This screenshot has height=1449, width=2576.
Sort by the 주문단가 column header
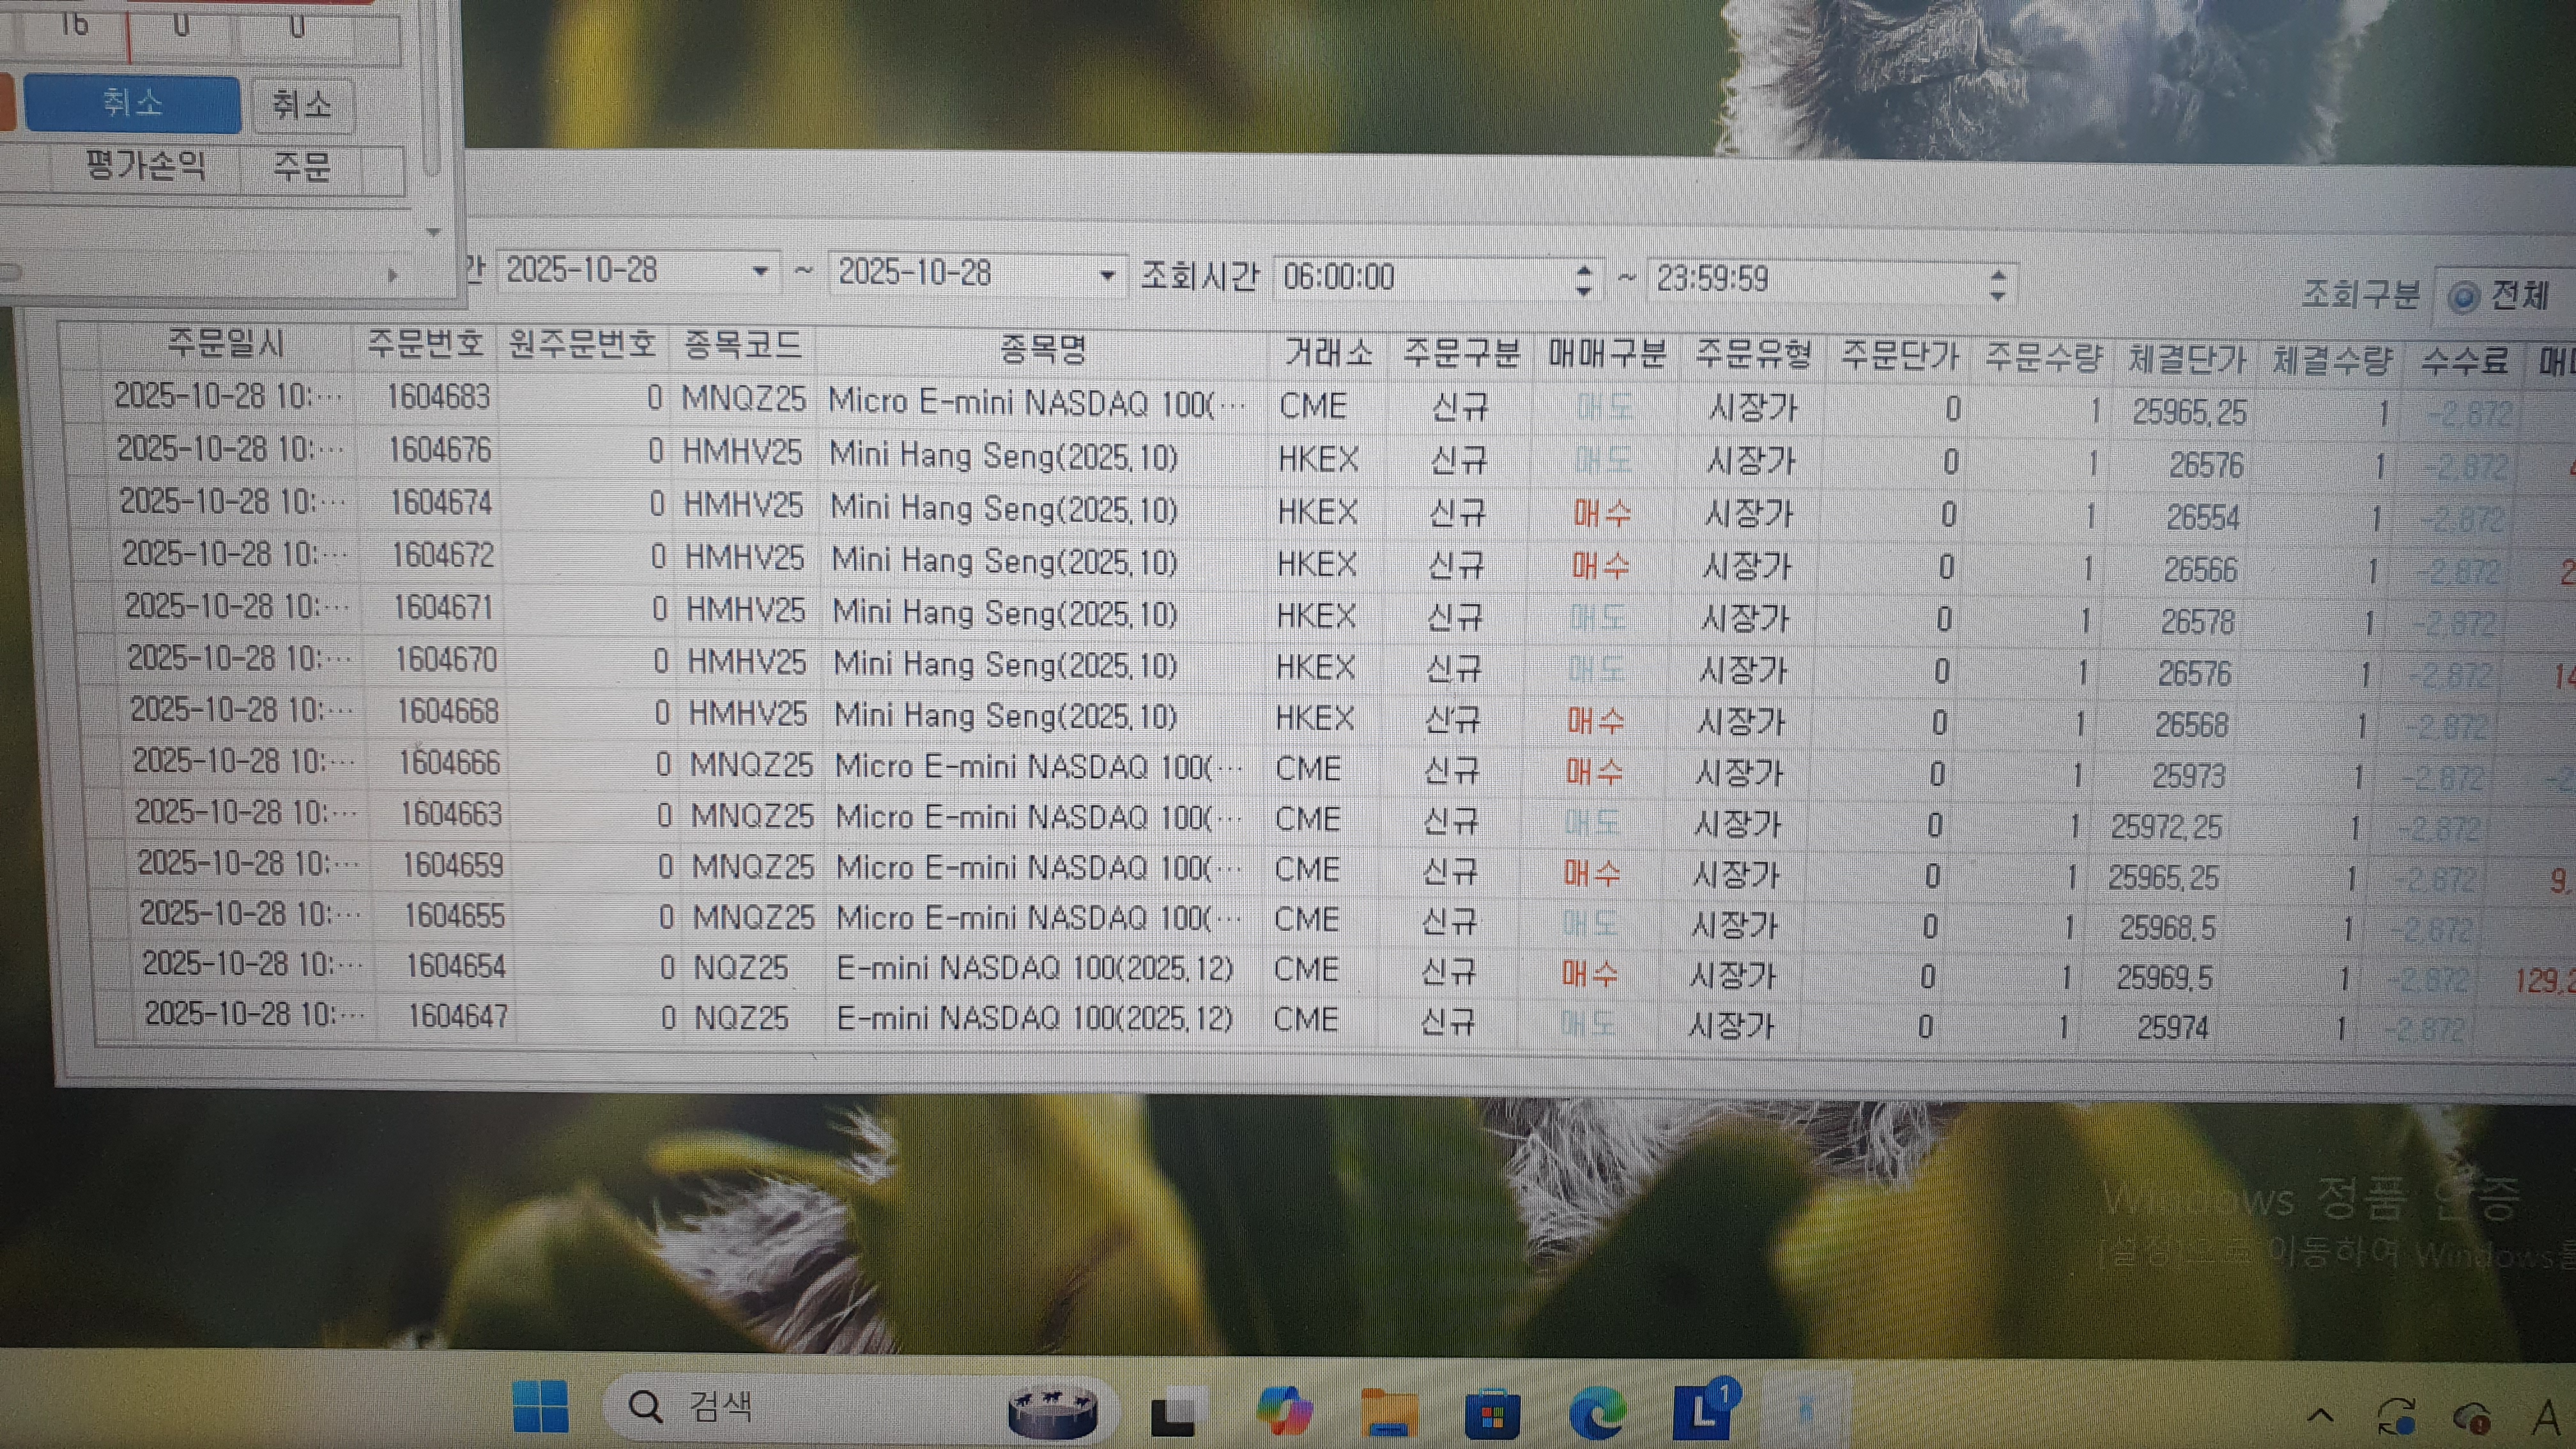pyautogui.click(x=1899, y=356)
